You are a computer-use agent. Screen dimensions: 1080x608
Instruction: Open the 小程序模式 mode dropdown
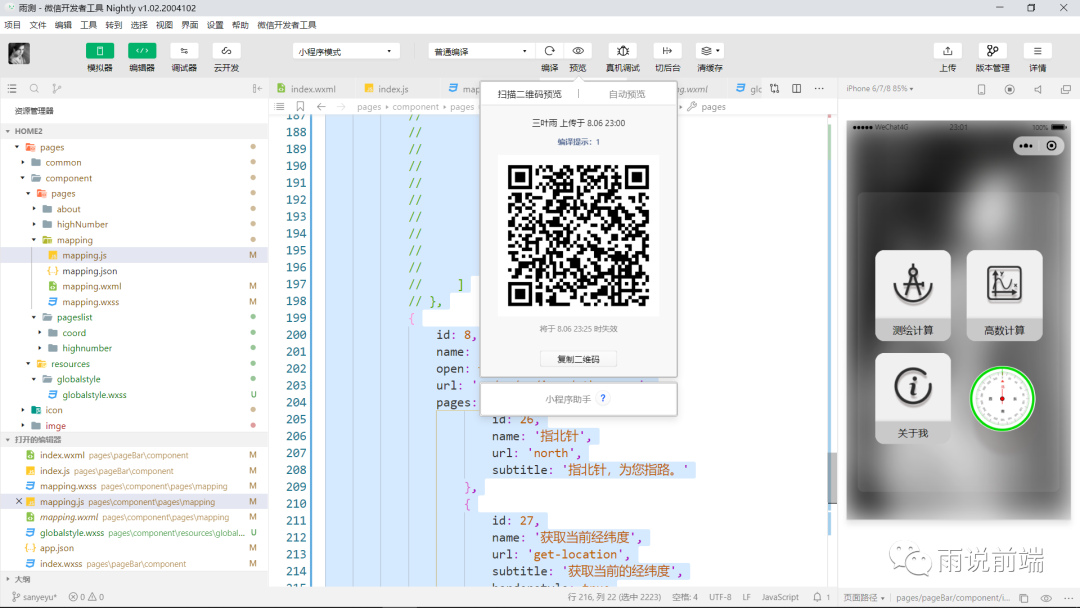point(346,51)
